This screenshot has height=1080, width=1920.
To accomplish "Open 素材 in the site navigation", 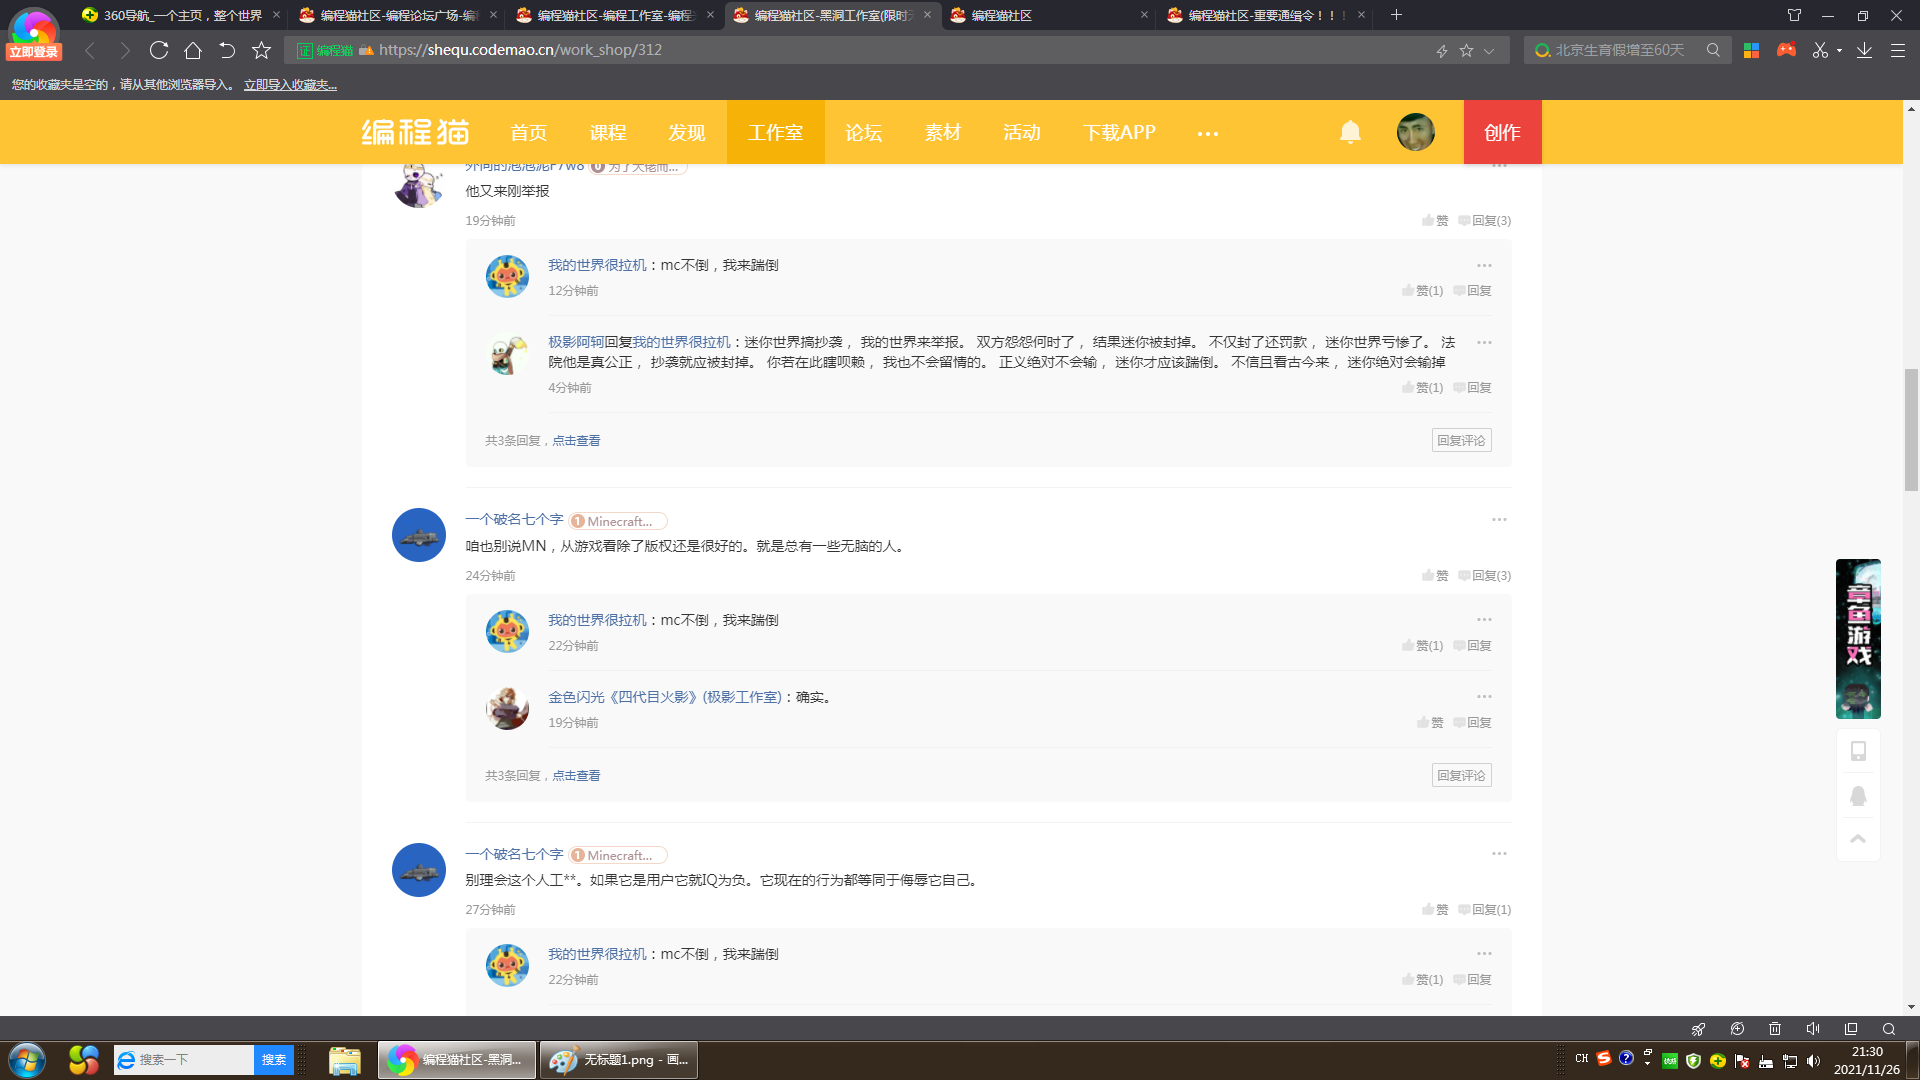I will click(942, 132).
